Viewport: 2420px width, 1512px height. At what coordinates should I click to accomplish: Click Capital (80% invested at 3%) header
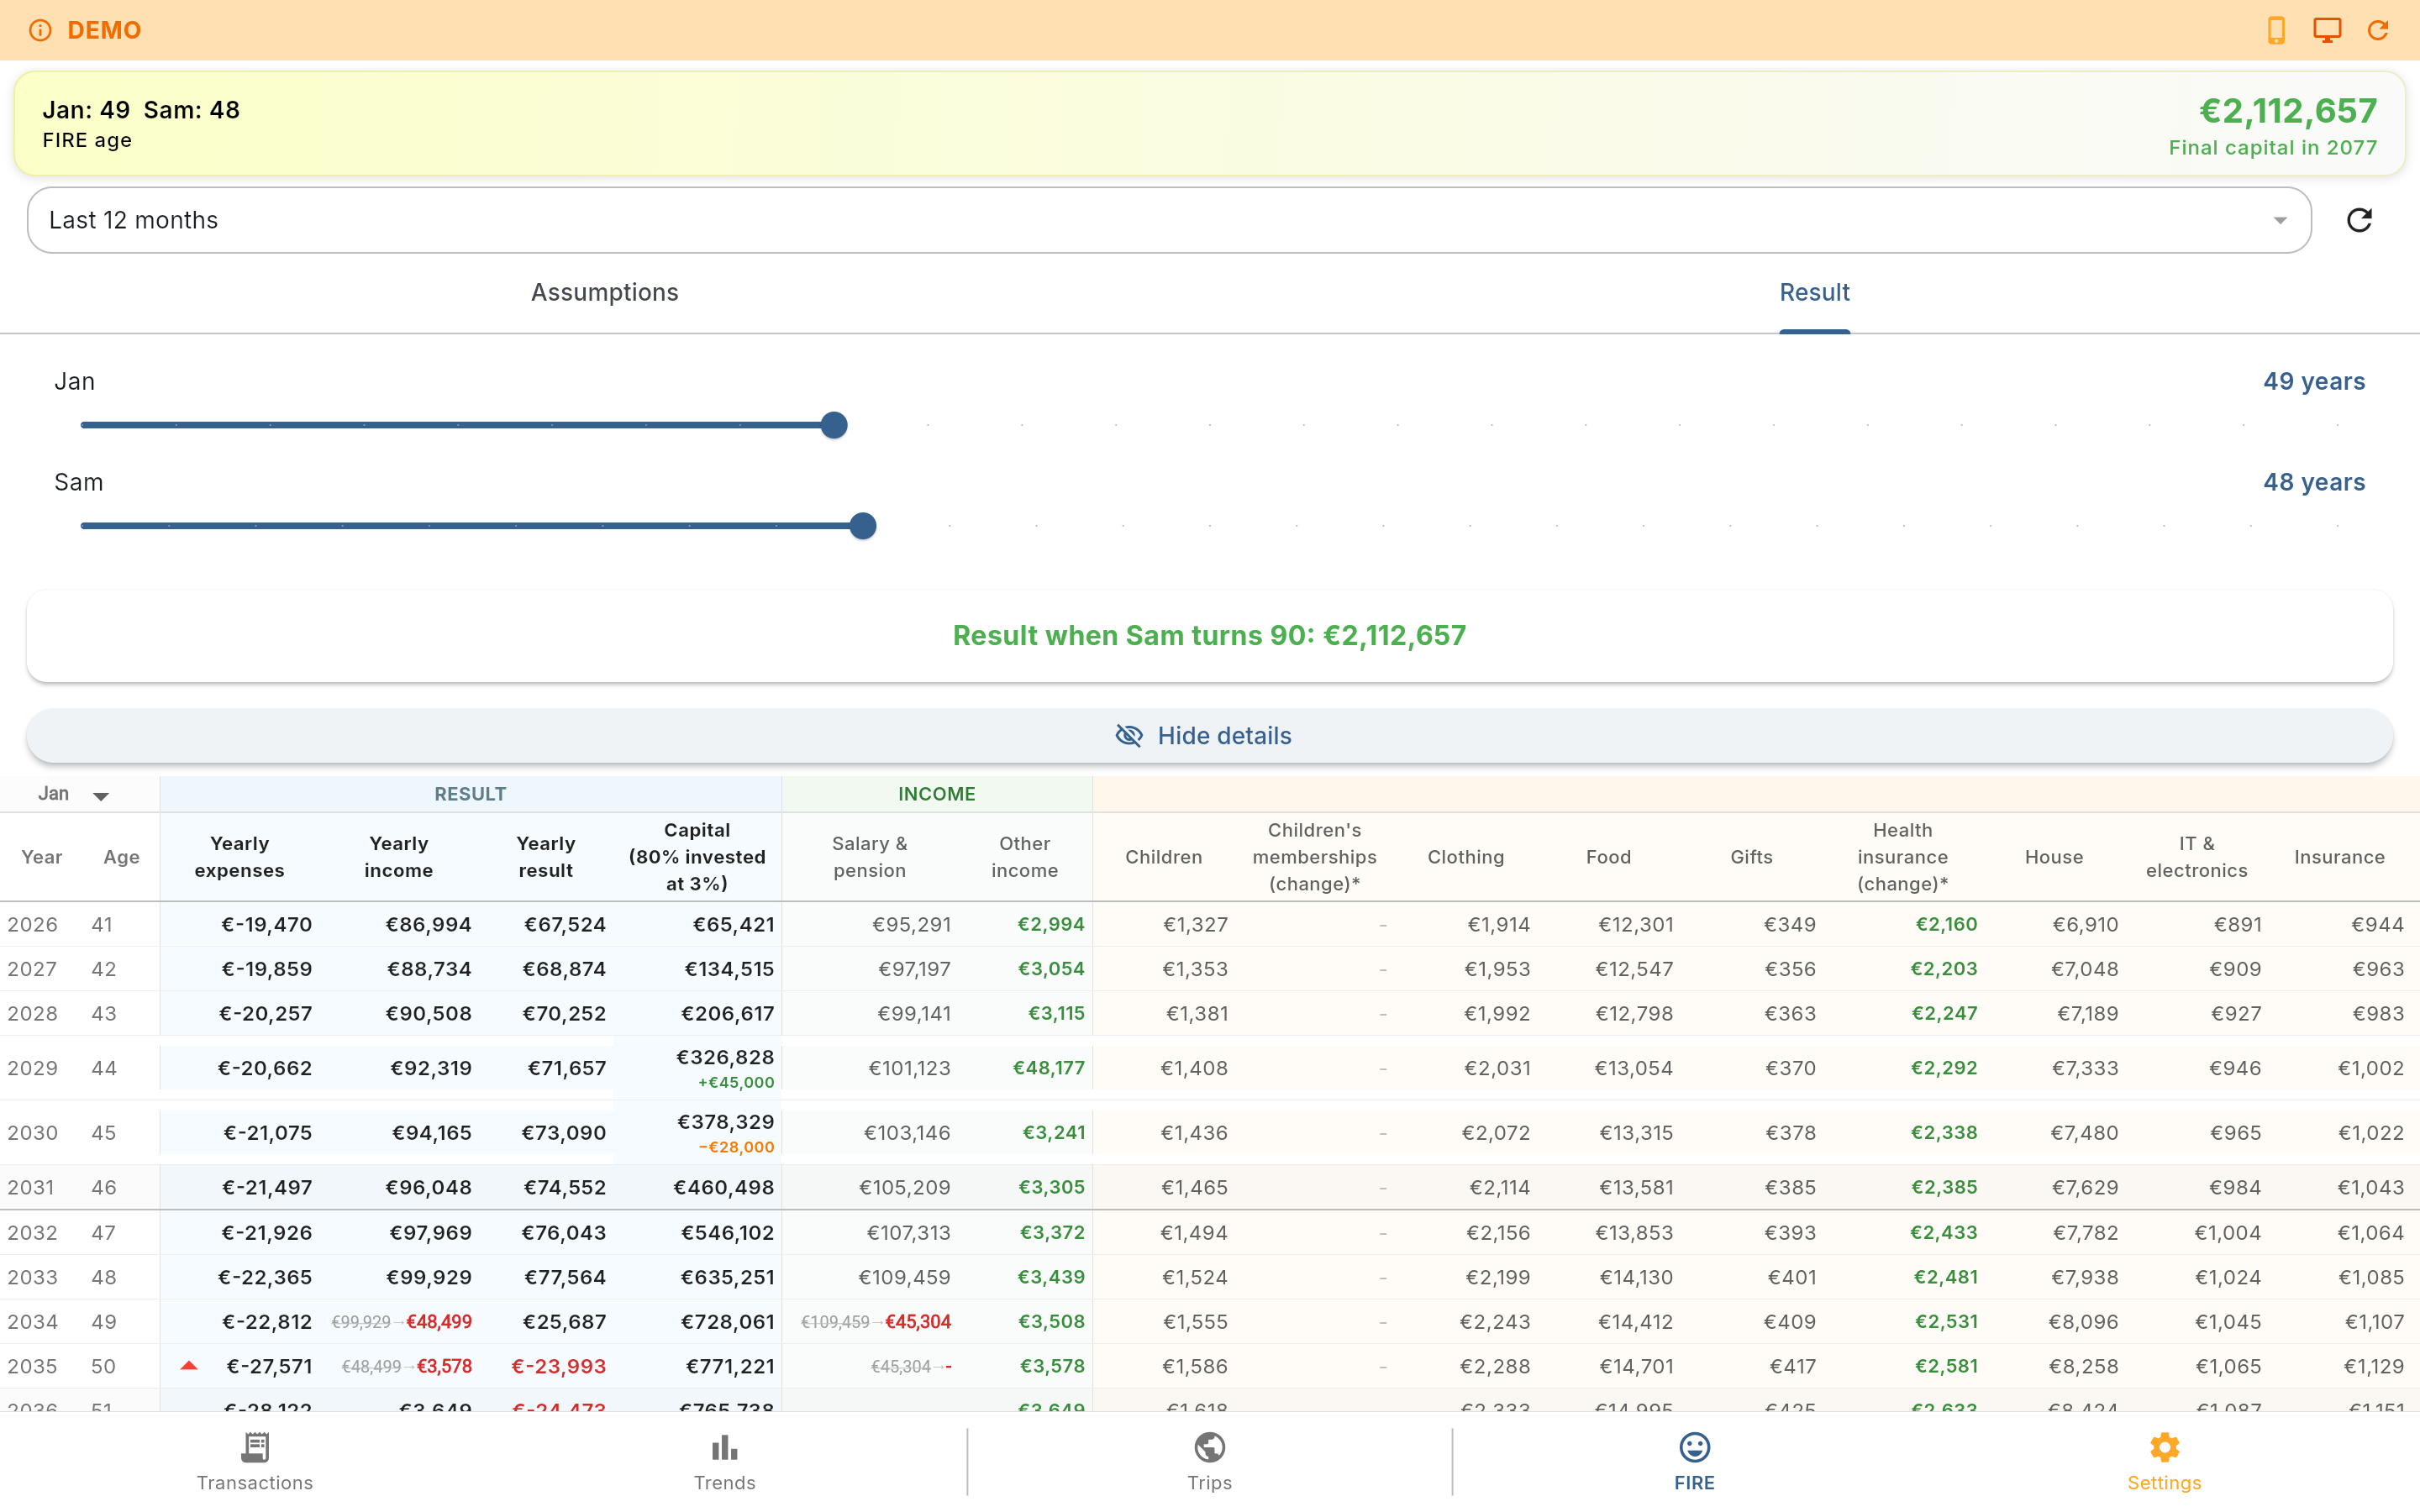pos(697,857)
